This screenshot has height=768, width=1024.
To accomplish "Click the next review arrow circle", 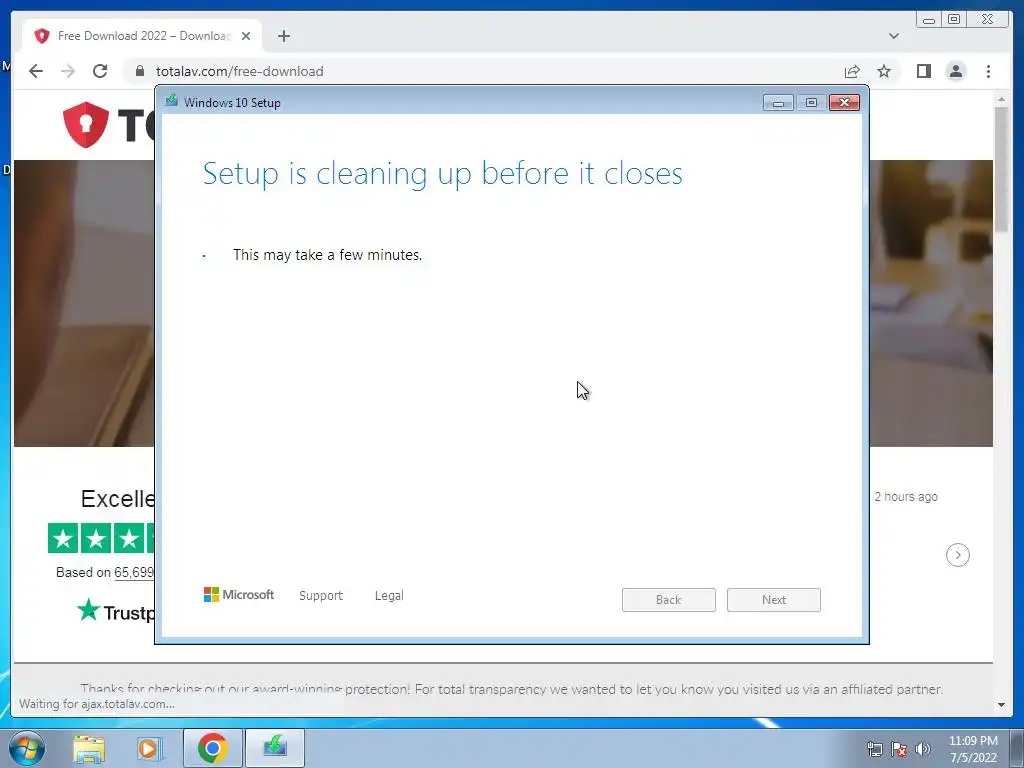I will pyautogui.click(x=957, y=555).
